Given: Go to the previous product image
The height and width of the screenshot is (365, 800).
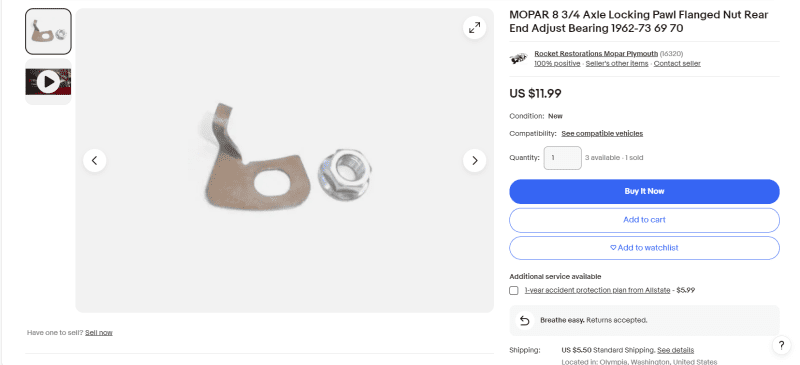Looking at the screenshot, I should 95,160.
